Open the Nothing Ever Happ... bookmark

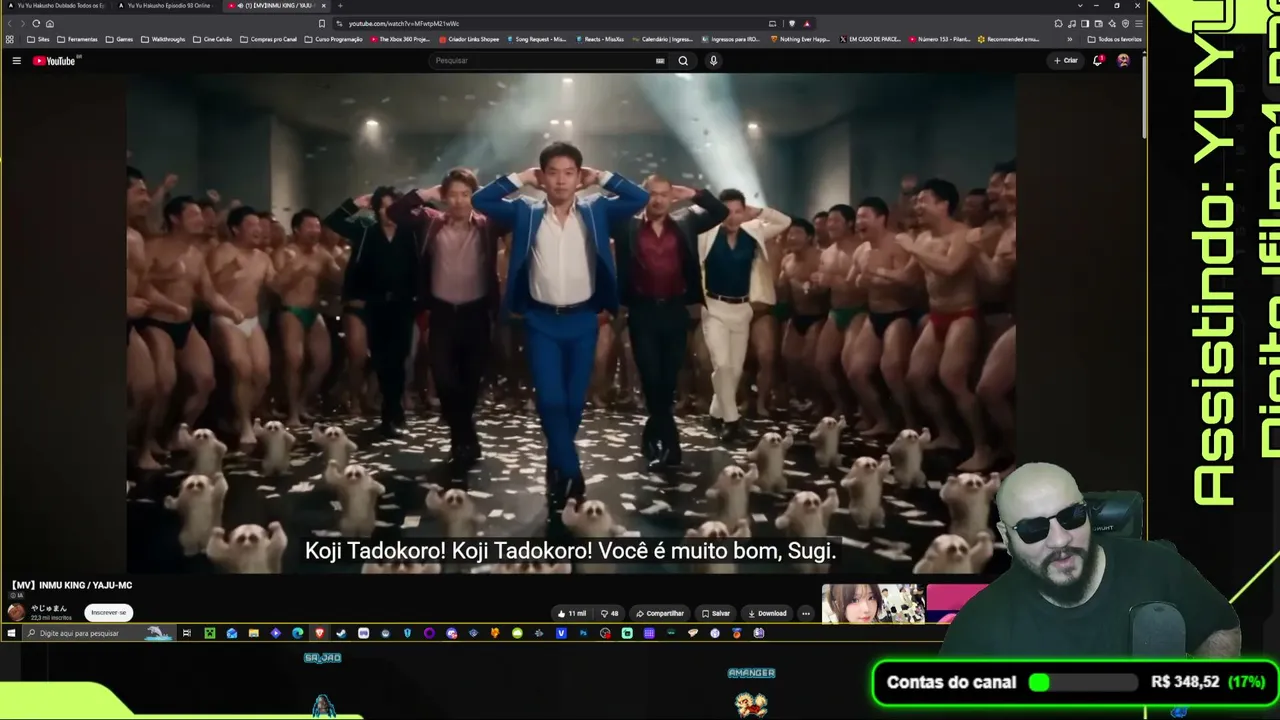pyautogui.click(x=800, y=39)
